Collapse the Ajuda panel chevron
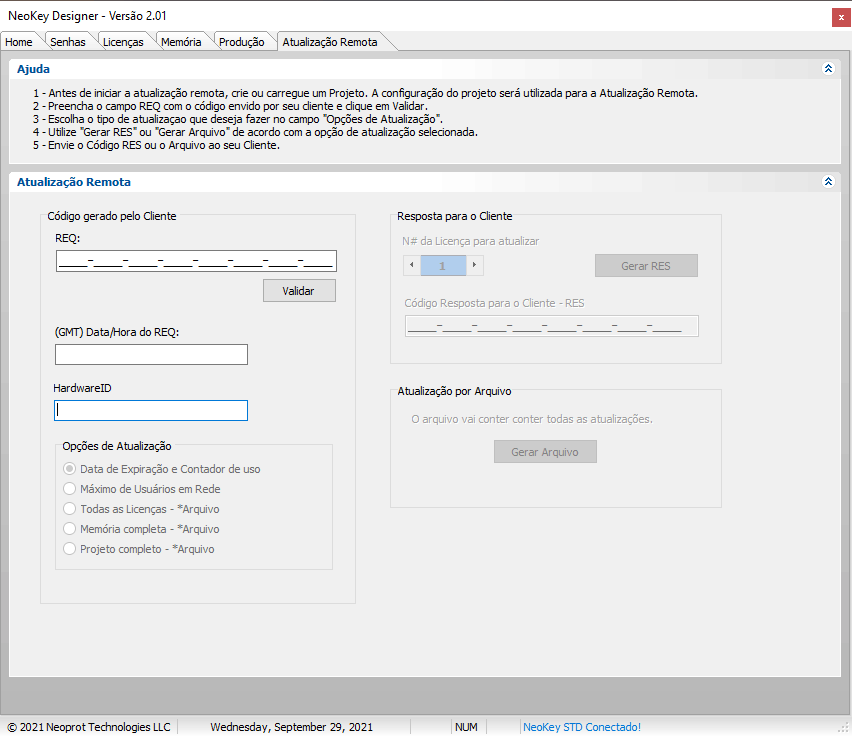The image size is (852, 736). click(x=828, y=69)
